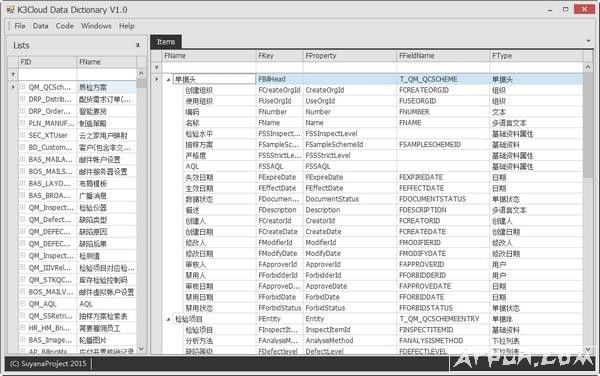Collapse the FEntity tree node
This screenshot has width=600, height=376.
tap(168, 319)
